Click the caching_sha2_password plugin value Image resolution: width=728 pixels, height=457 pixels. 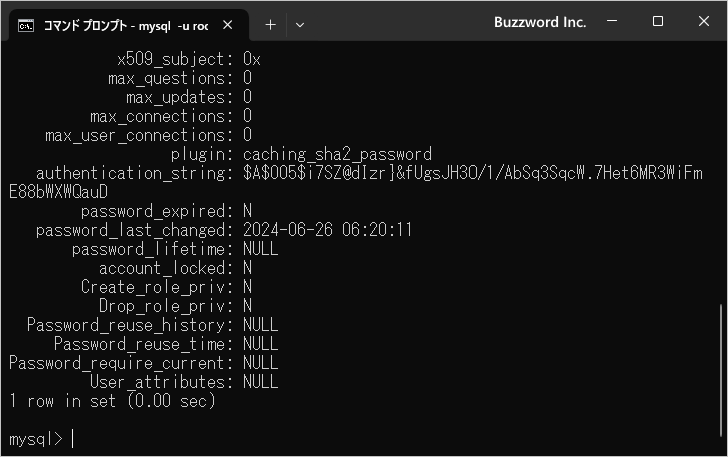[x=337, y=154]
